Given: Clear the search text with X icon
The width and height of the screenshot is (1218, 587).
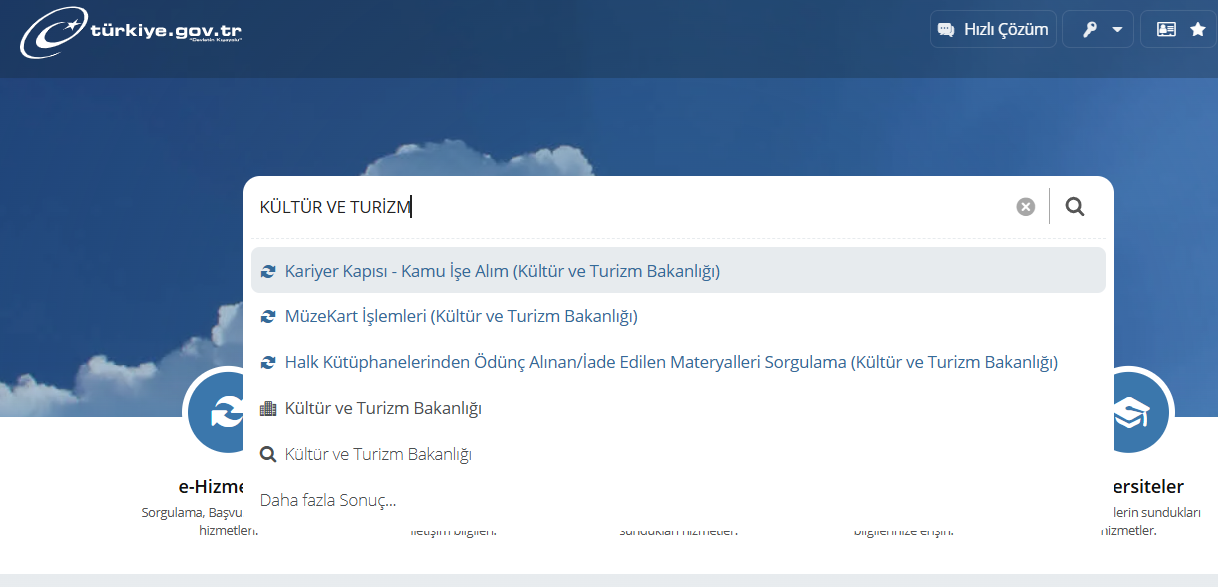Looking at the screenshot, I should pos(1025,207).
